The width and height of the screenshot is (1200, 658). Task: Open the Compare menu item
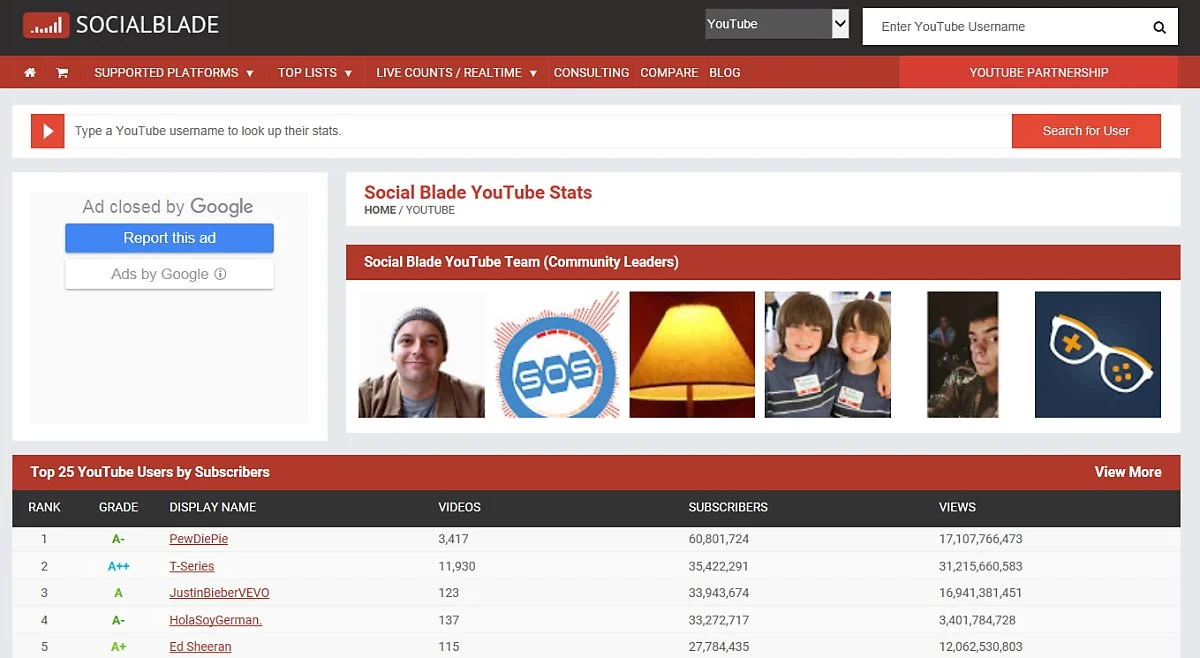(668, 72)
